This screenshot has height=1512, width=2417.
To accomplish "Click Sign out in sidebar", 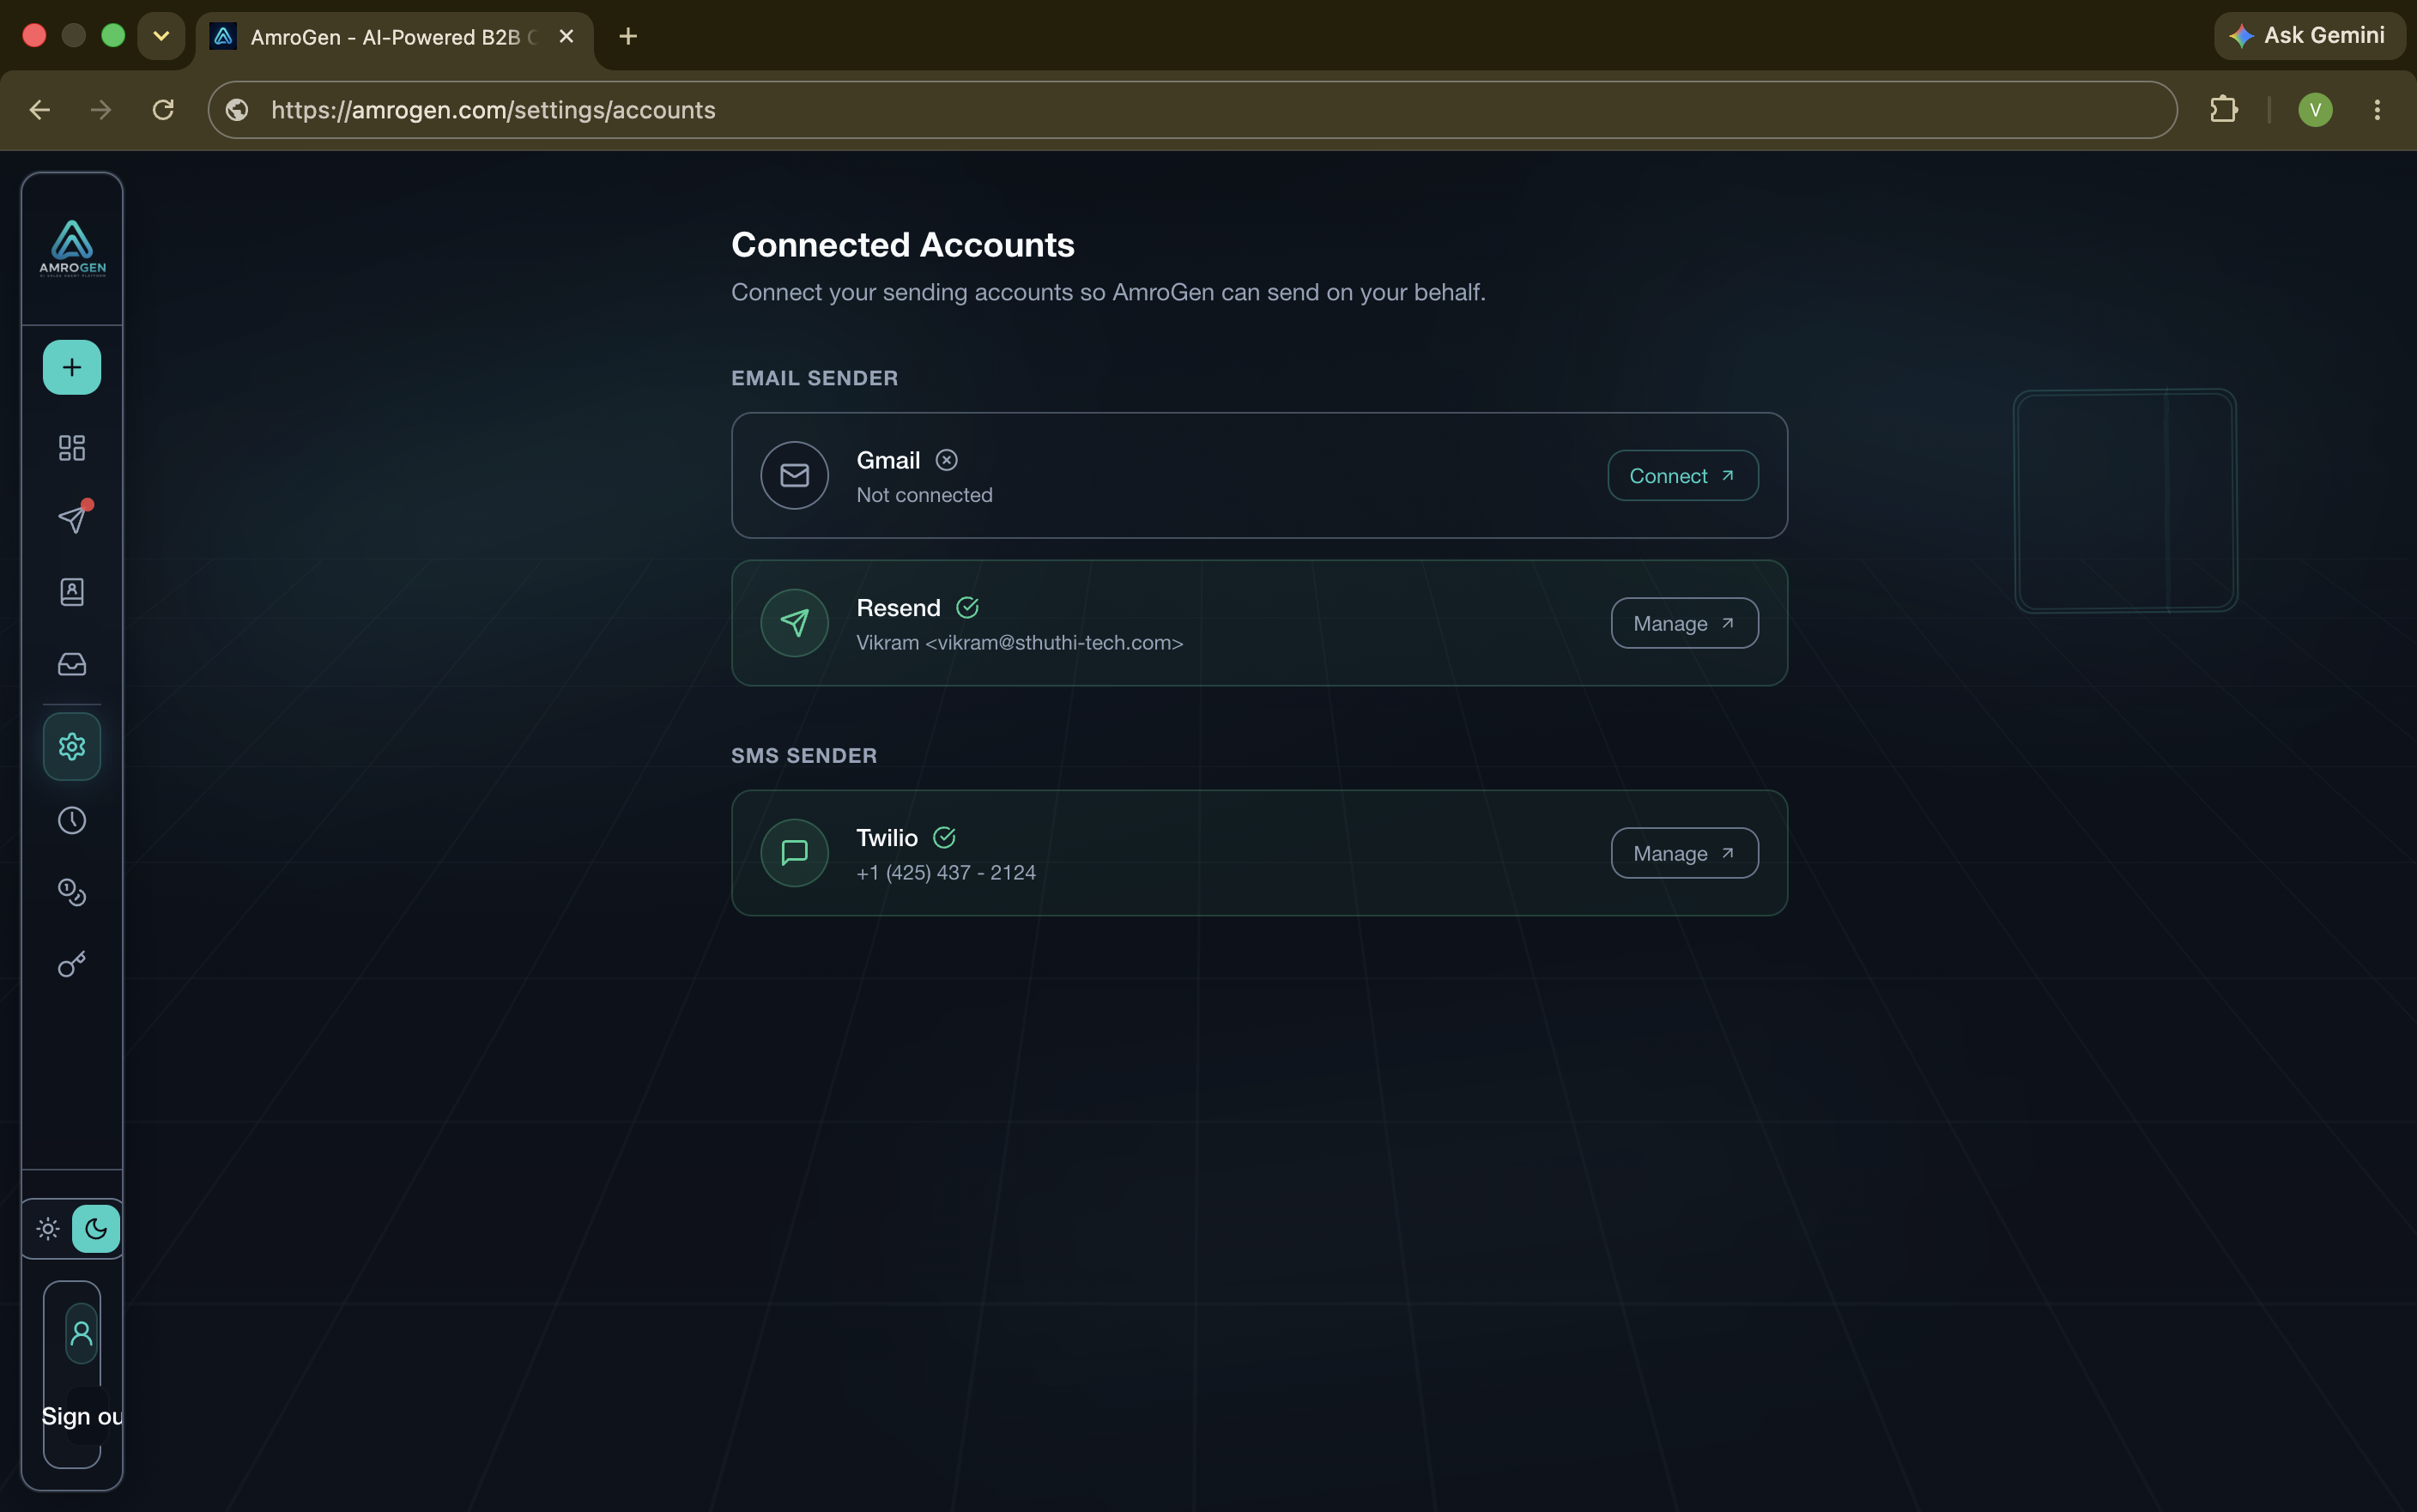I will [82, 1416].
